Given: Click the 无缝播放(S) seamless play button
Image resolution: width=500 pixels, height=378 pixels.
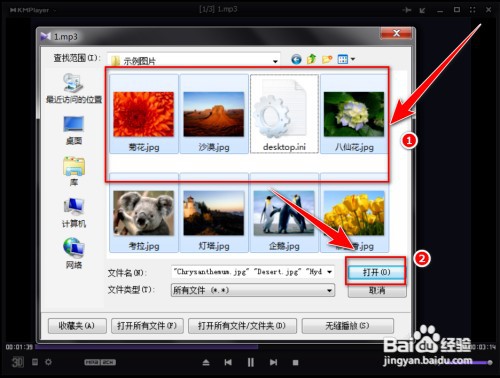Looking at the screenshot, I should (348, 326).
